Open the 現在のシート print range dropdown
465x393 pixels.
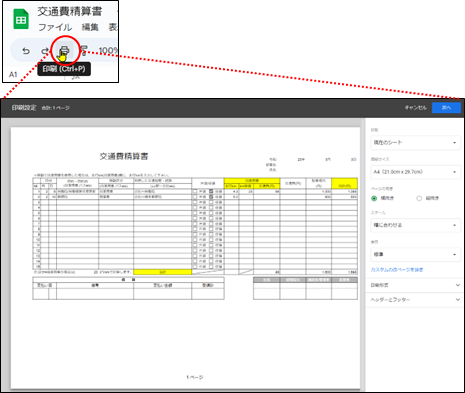[x=415, y=143]
